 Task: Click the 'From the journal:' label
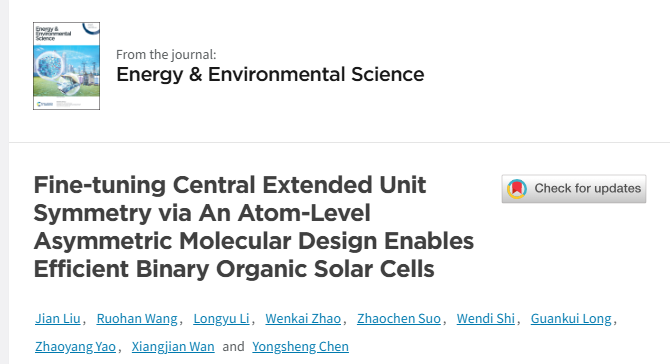[x=166, y=55]
